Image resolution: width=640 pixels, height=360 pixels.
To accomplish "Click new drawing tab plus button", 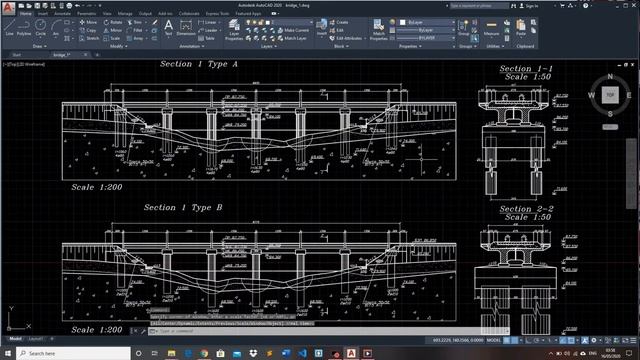I will (97, 55).
